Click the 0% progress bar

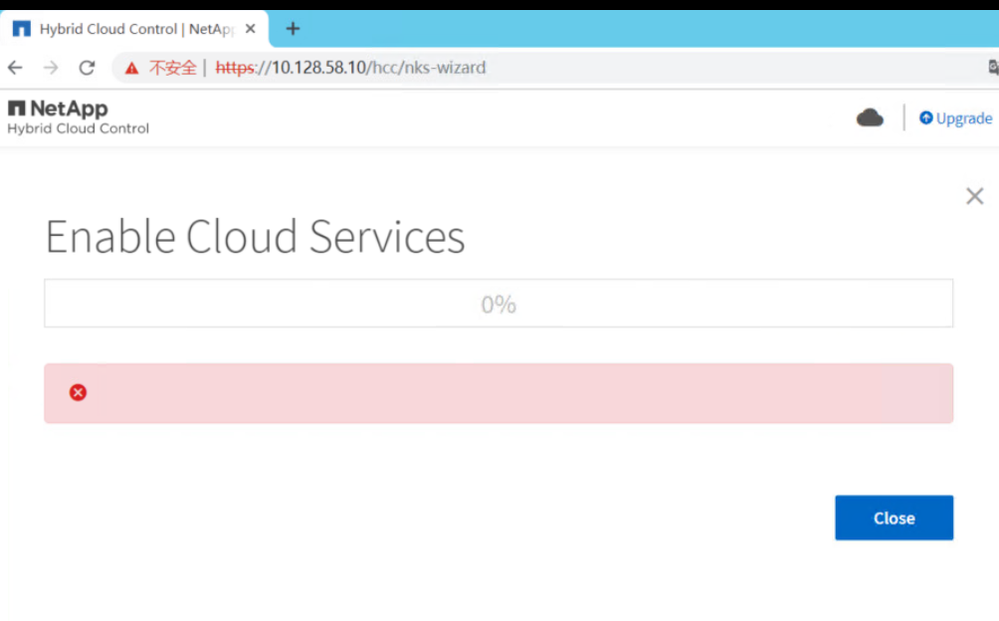click(x=498, y=304)
